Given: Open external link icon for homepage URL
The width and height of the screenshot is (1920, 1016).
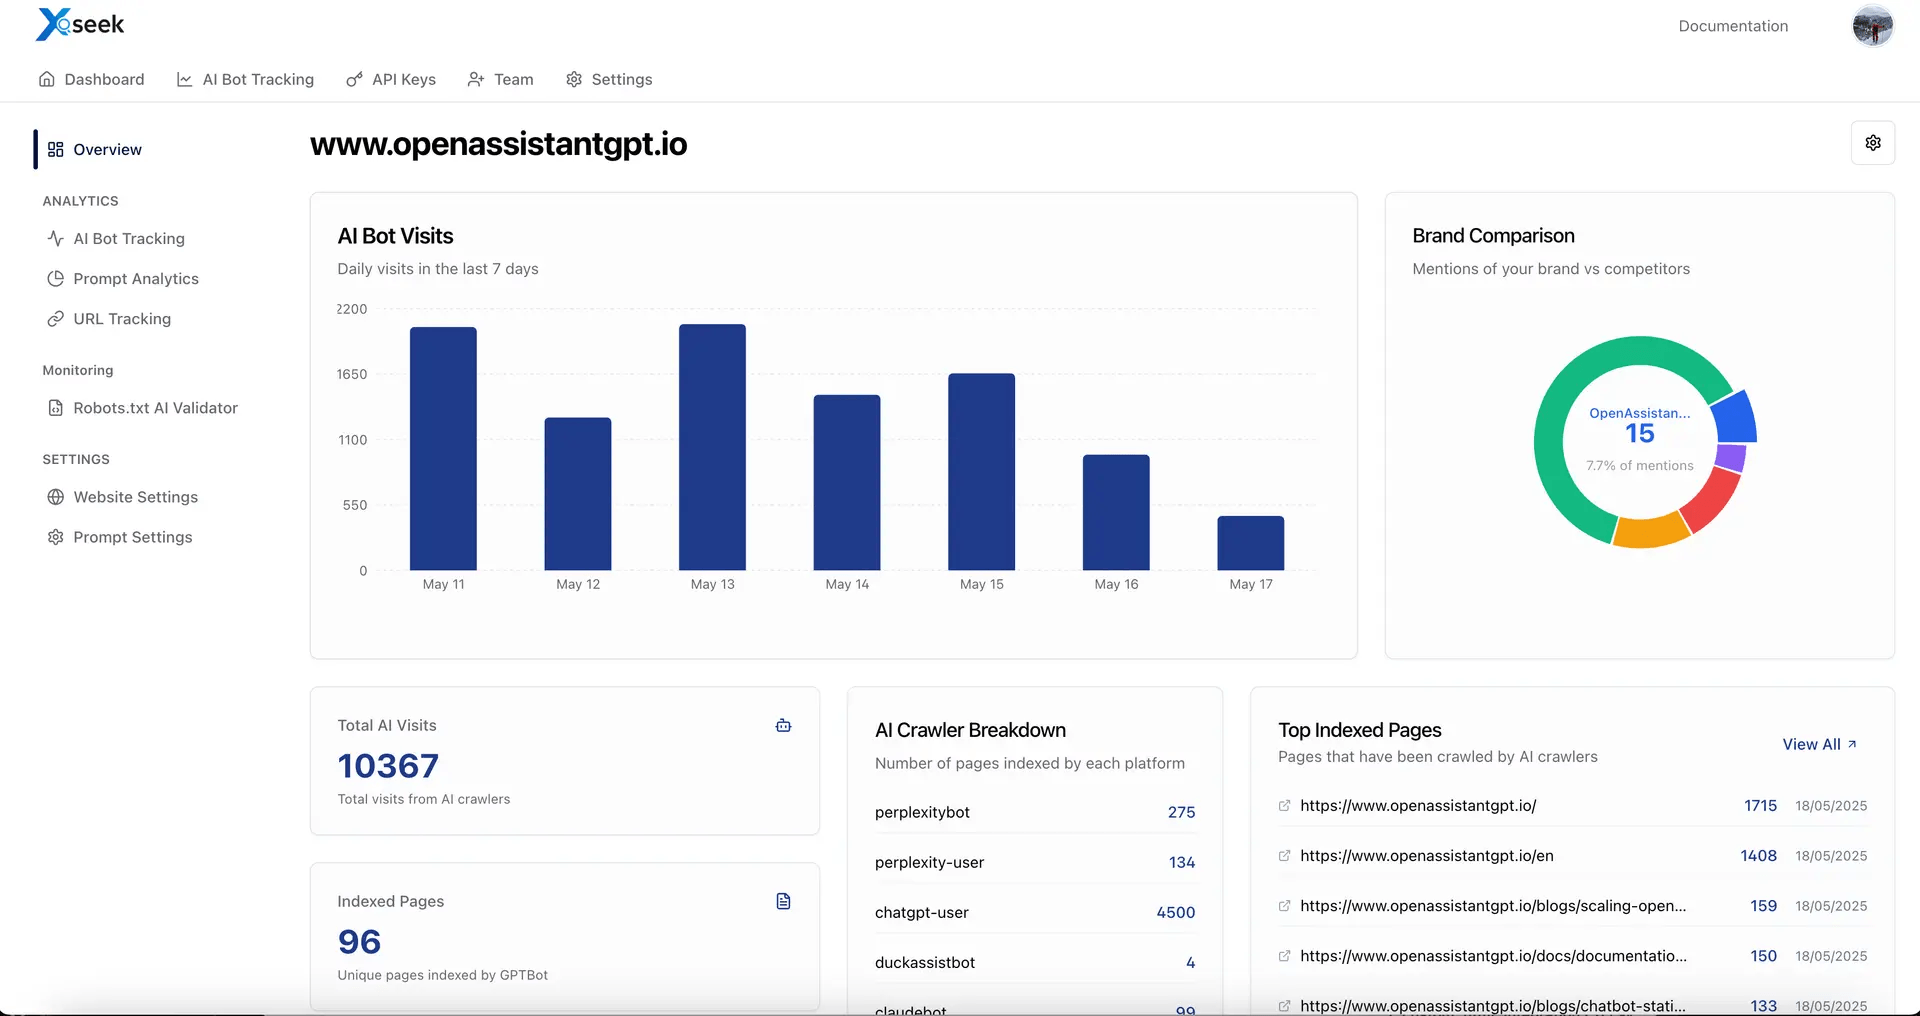Looking at the screenshot, I should (x=1284, y=806).
